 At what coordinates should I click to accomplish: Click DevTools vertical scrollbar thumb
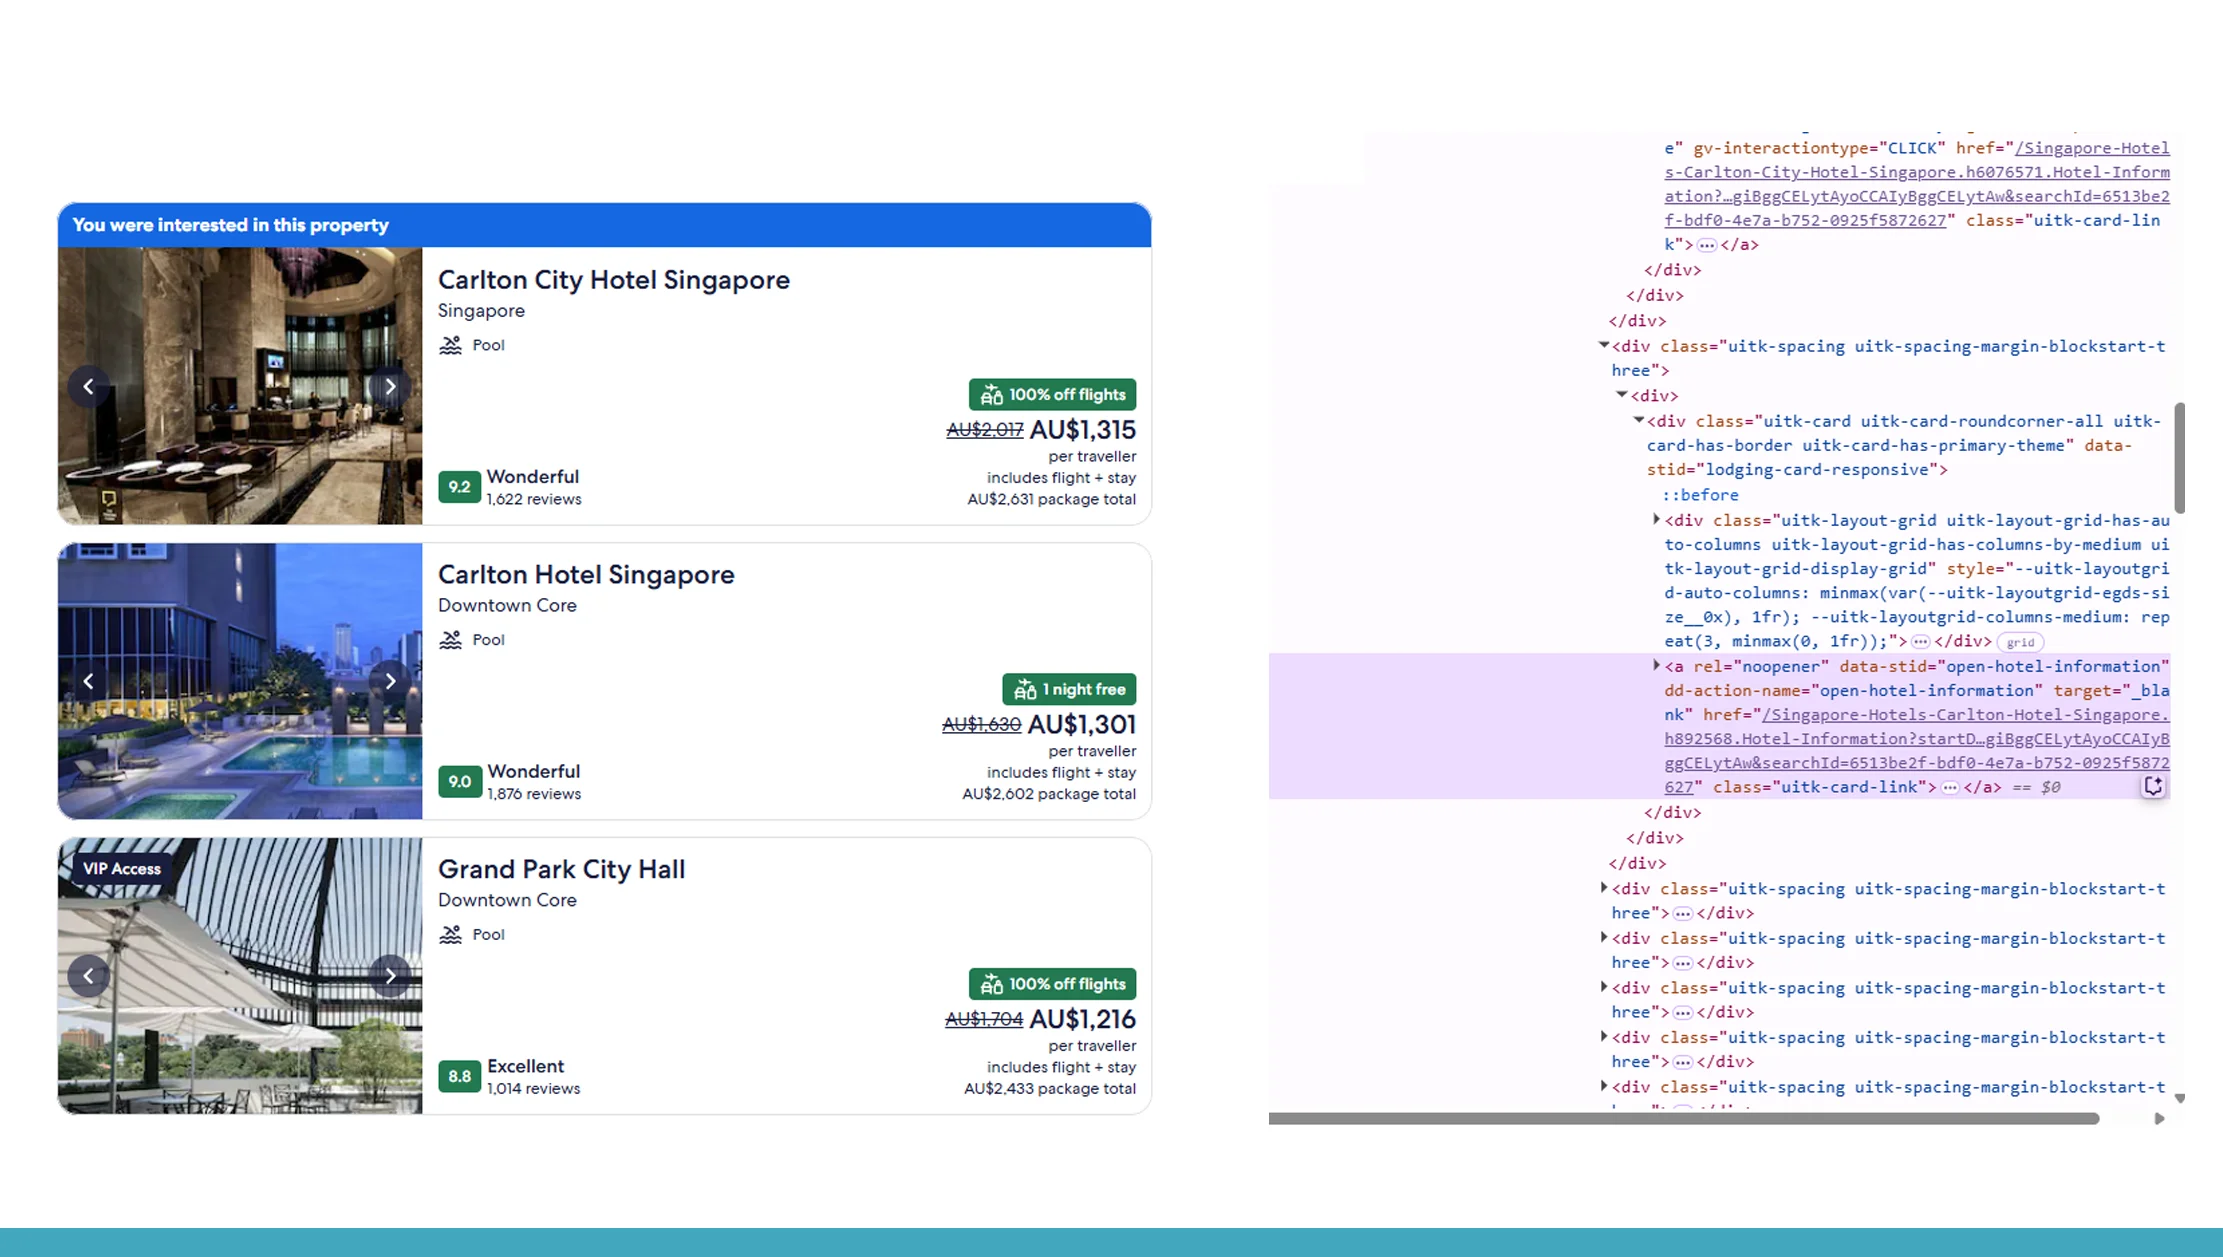pyautogui.click(x=2180, y=457)
